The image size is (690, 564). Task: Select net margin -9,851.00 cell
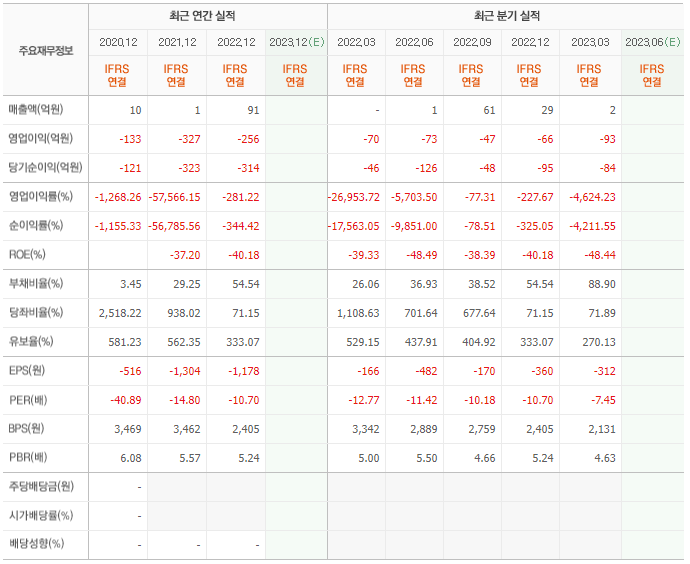click(414, 226)
